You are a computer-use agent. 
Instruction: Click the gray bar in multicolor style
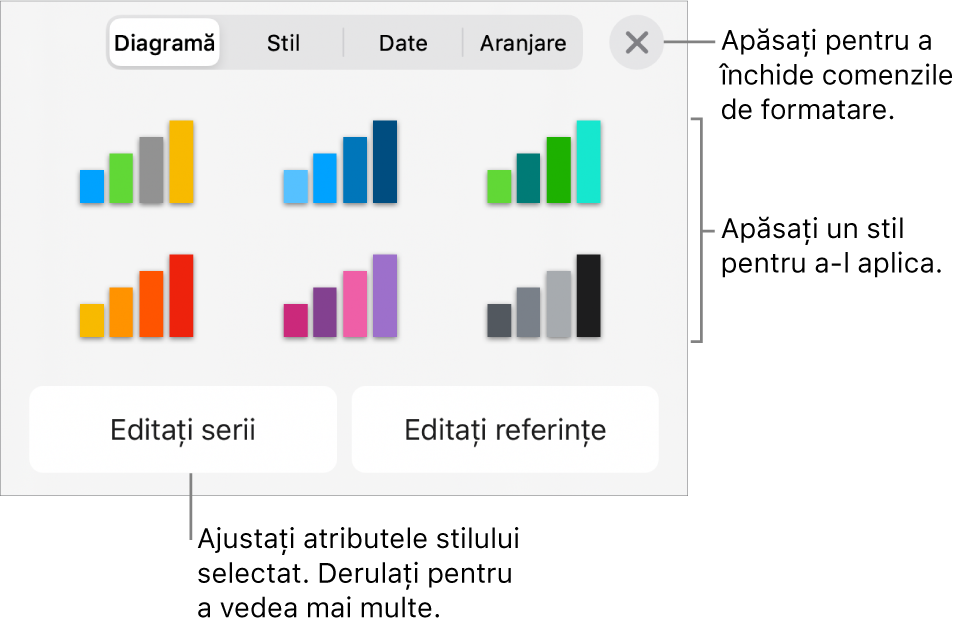click(x=151, y=170)
